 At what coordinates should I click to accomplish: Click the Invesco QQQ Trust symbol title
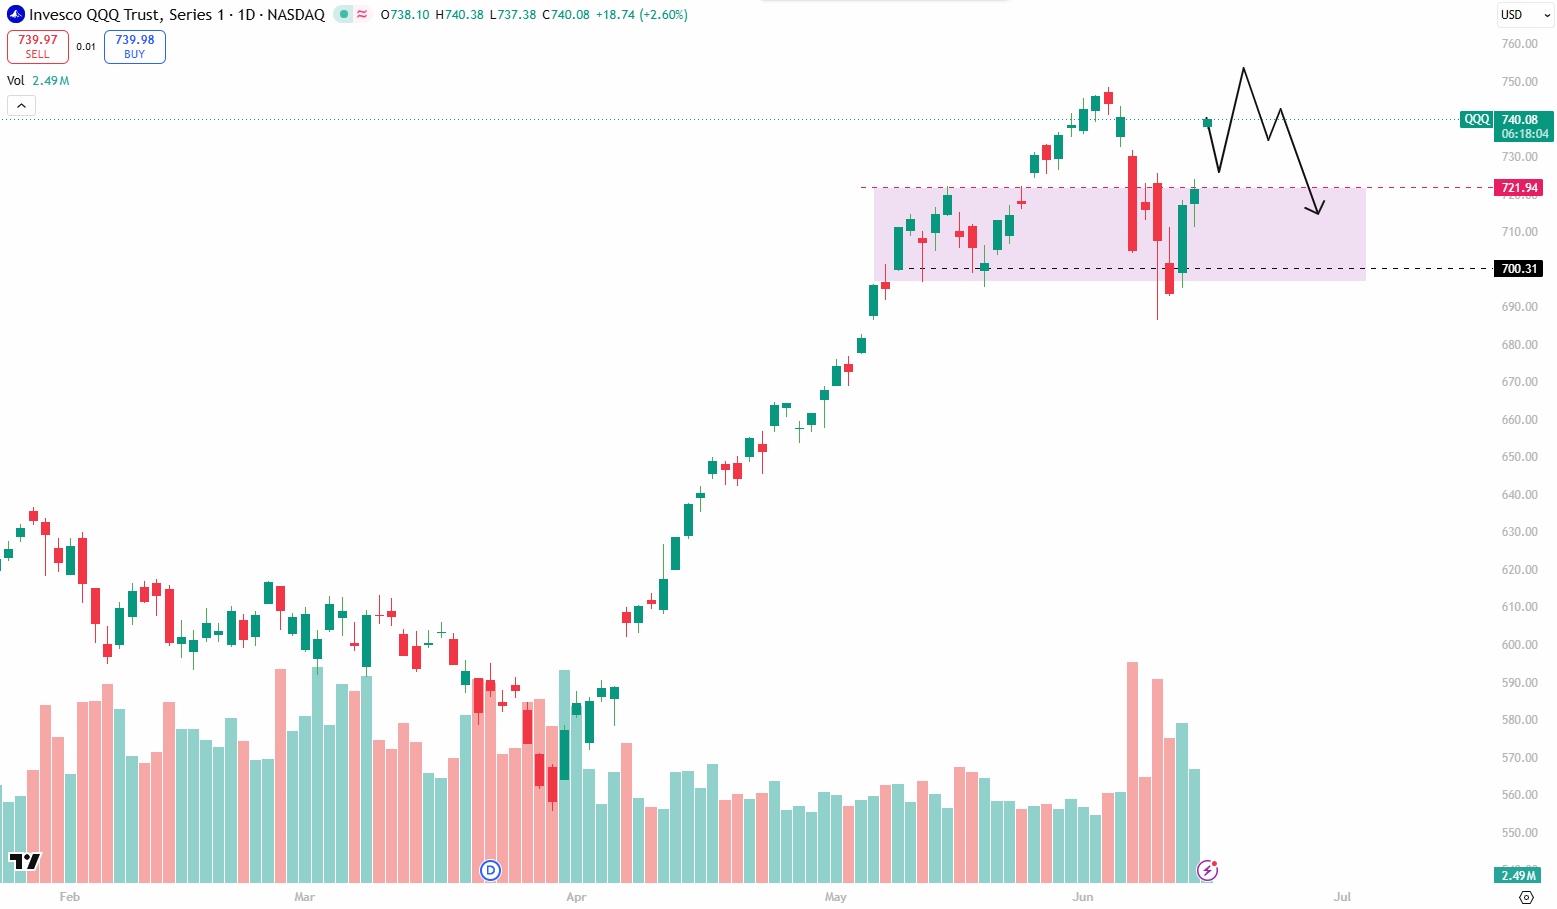(177, 15)
